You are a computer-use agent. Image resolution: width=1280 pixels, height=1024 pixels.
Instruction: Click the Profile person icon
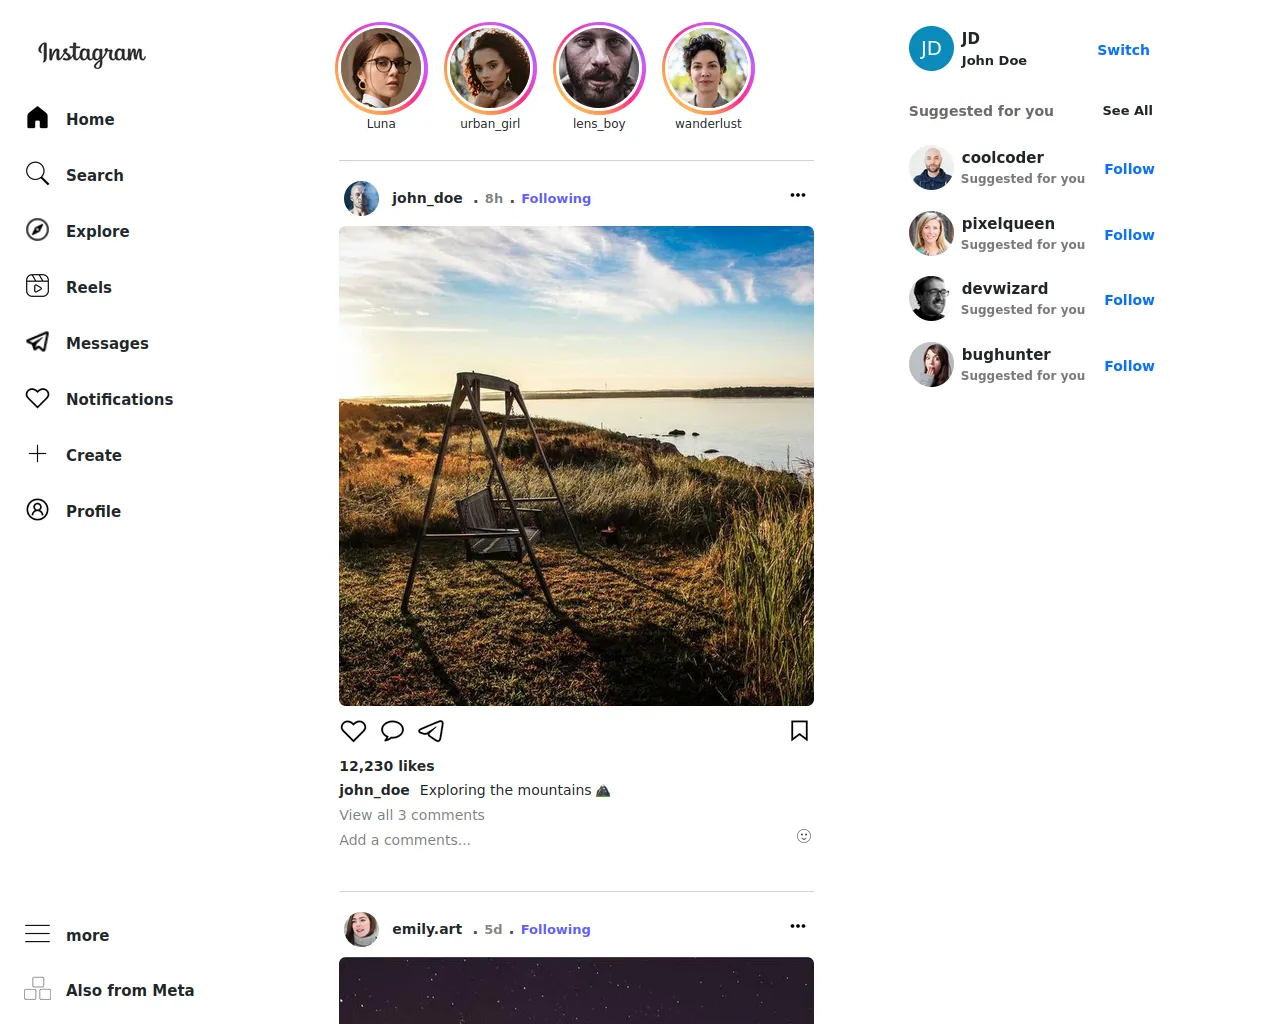[x=37, y=510]
